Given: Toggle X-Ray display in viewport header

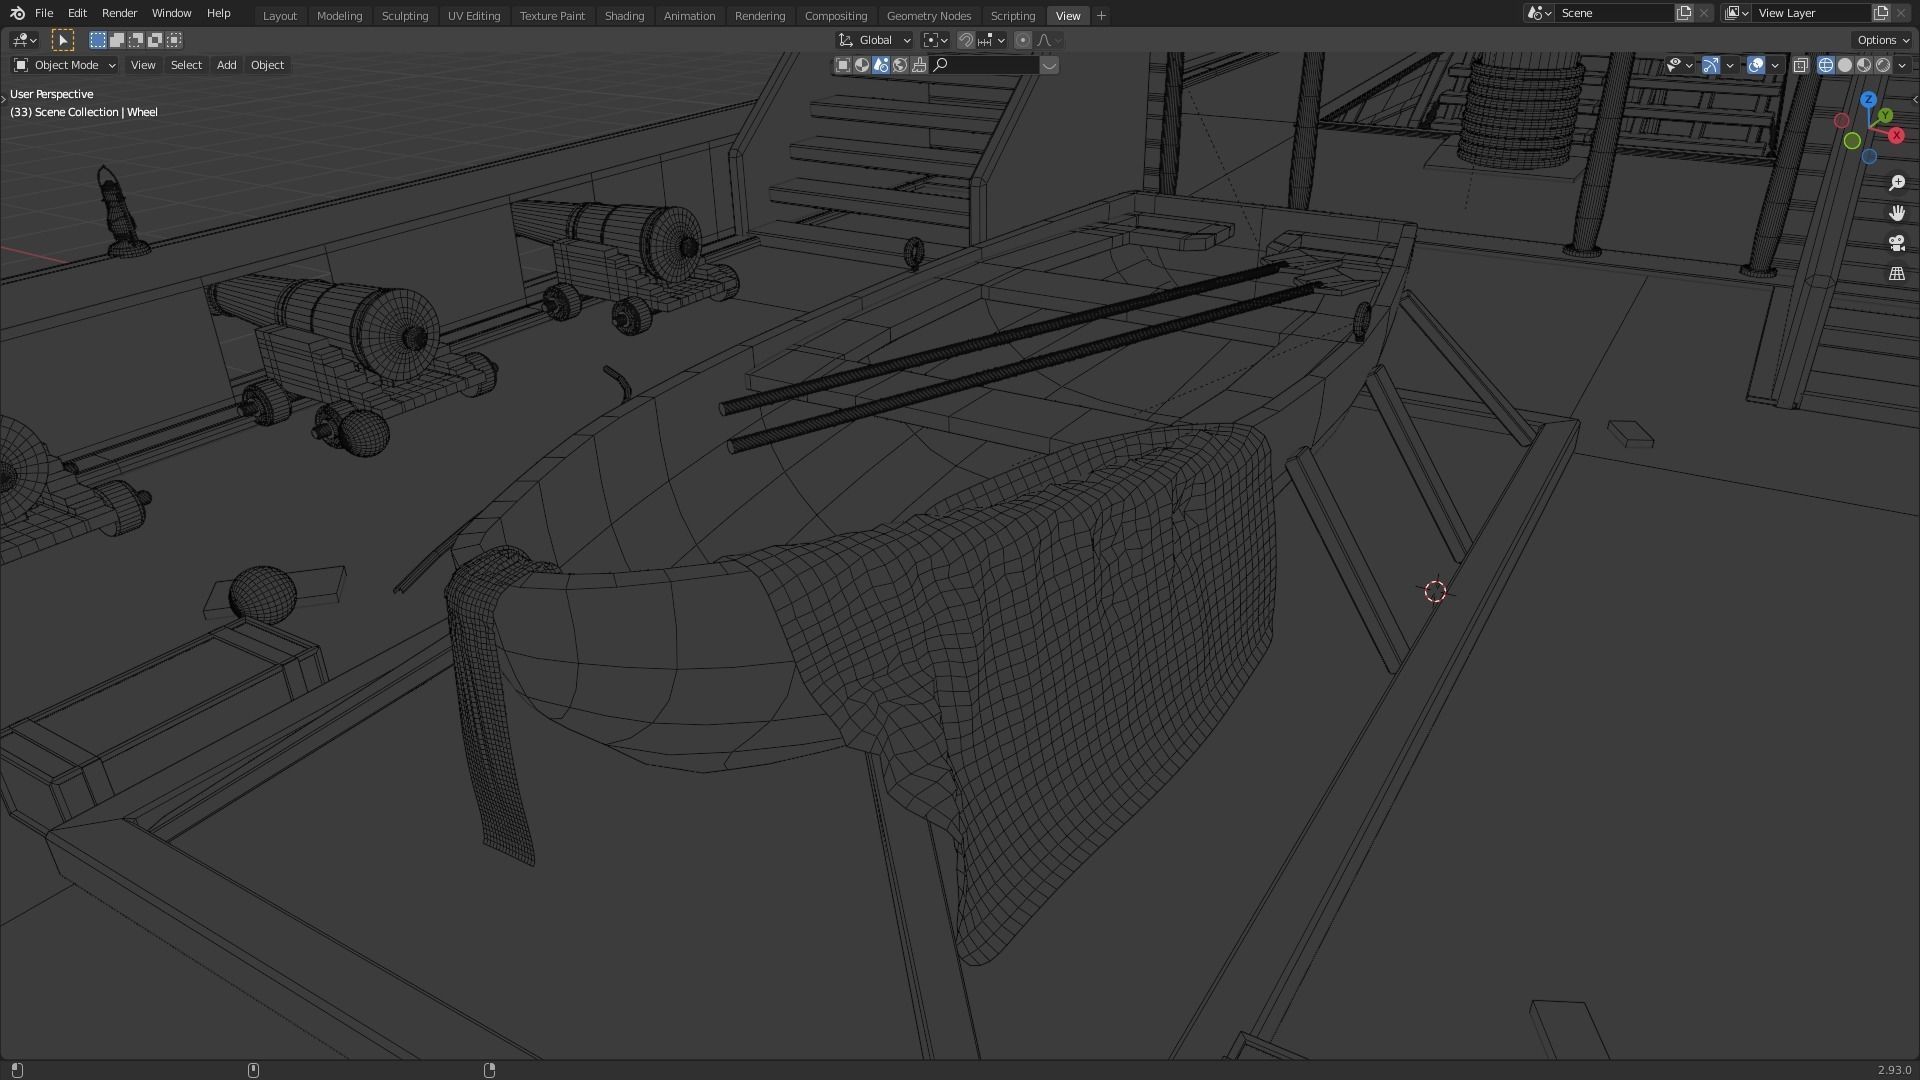Looking at the screenshot, I should [x=1800, y=65].
